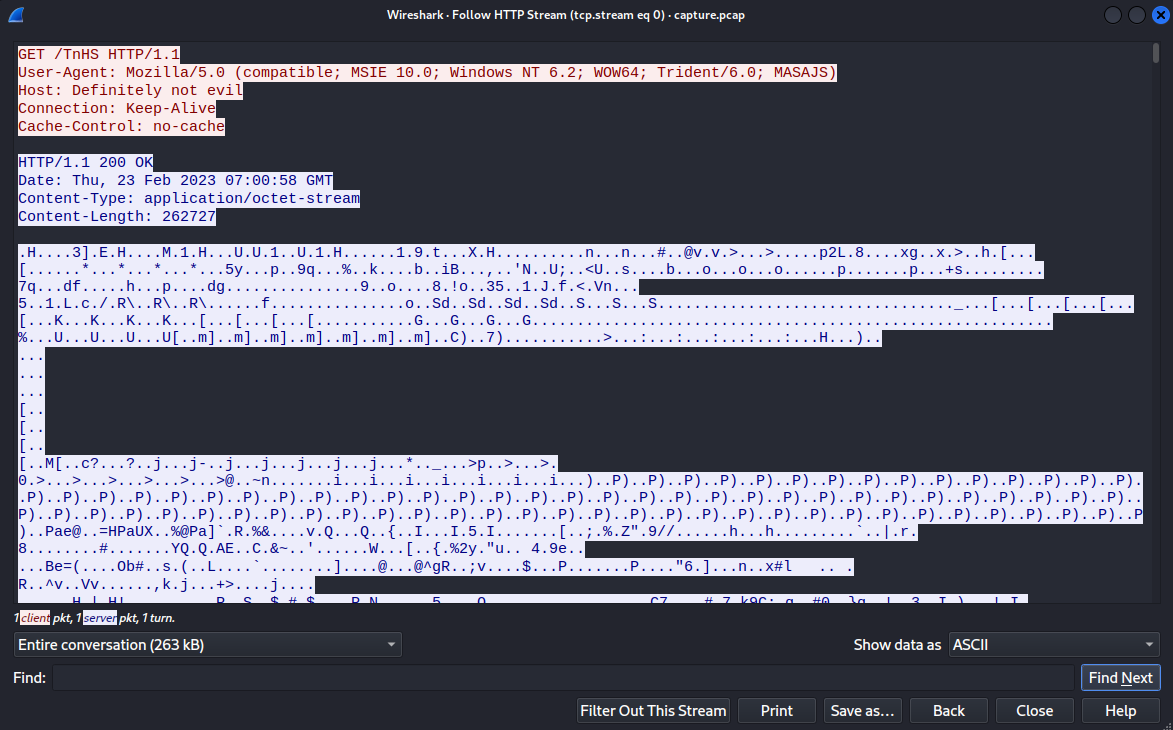Image resolution: width=1173 pixels, height=730 pixels.
Task: Select the HTTP/1.1 200 OK response line
Action: [85, 162]
